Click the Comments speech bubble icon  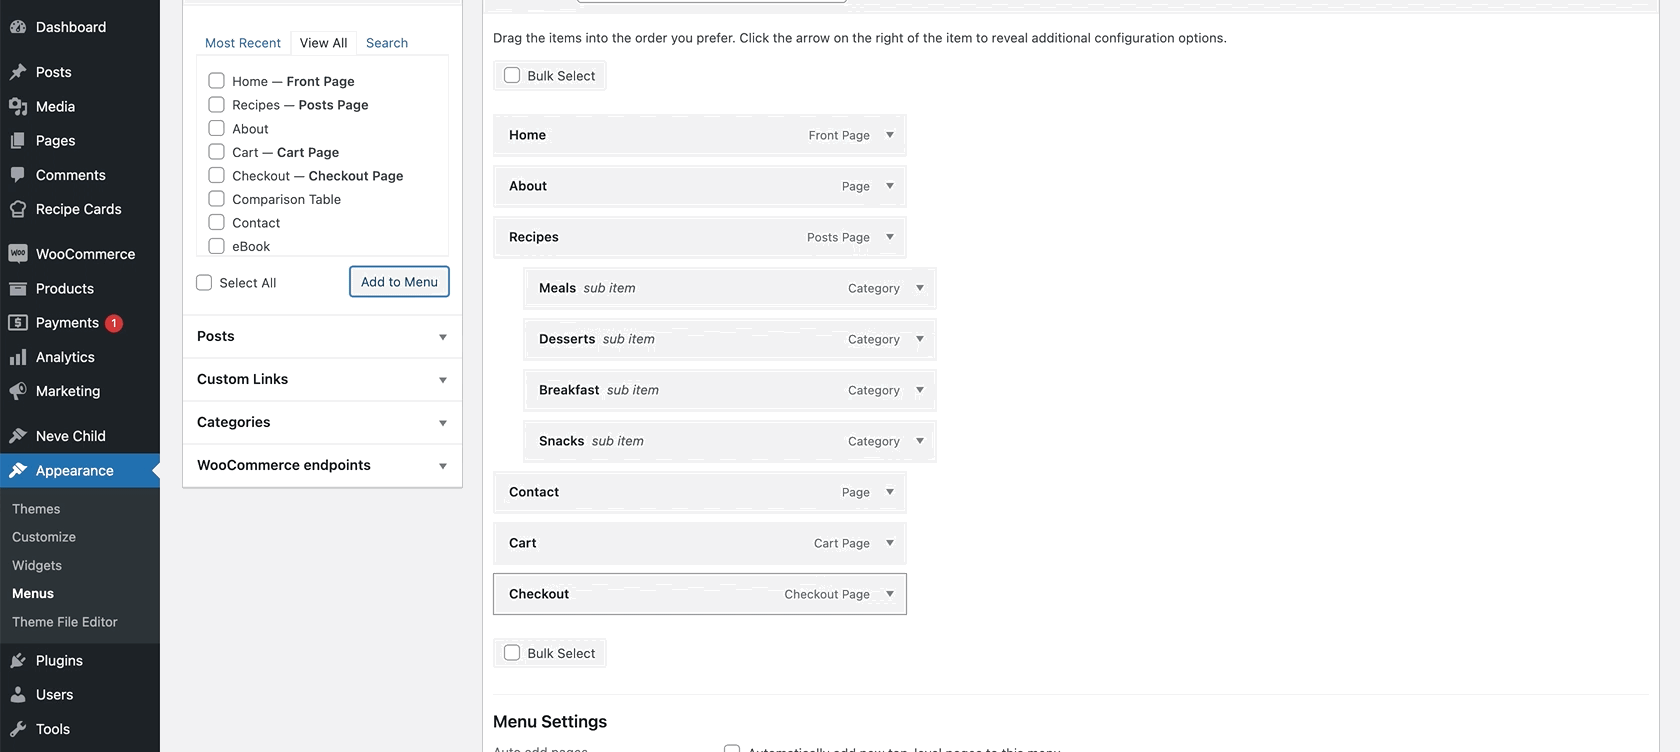[18, 175]
